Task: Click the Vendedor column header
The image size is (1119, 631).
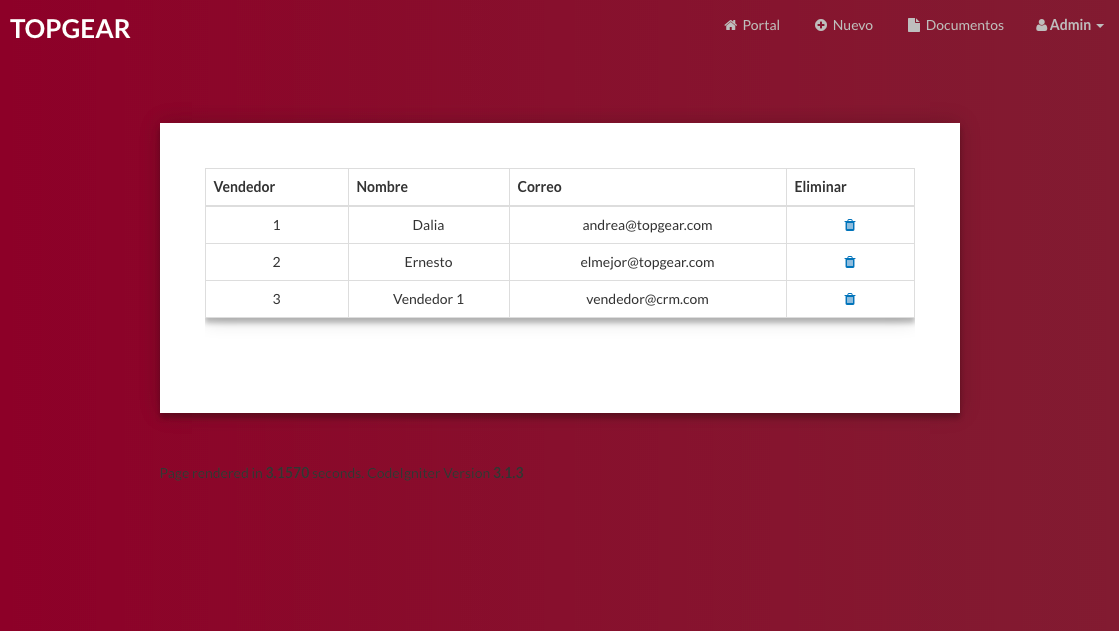Action: (244, 187)
